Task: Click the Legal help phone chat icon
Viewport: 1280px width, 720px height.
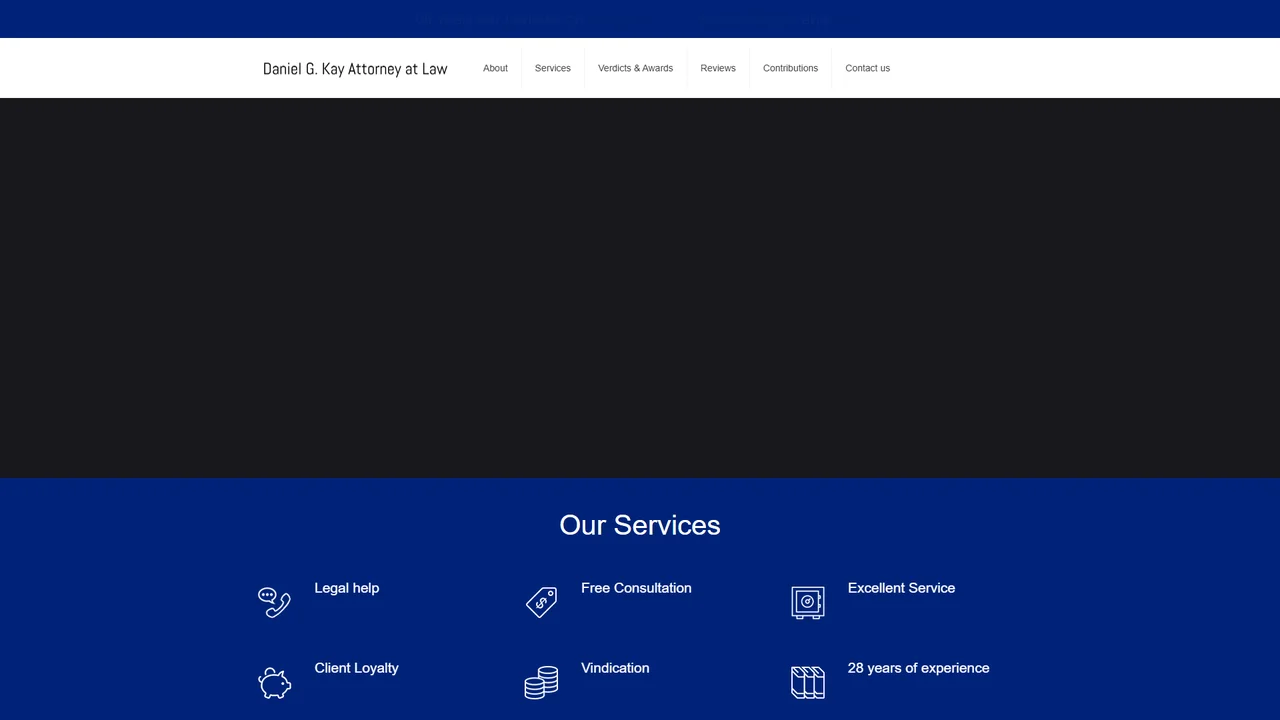Action: [274, 602]
